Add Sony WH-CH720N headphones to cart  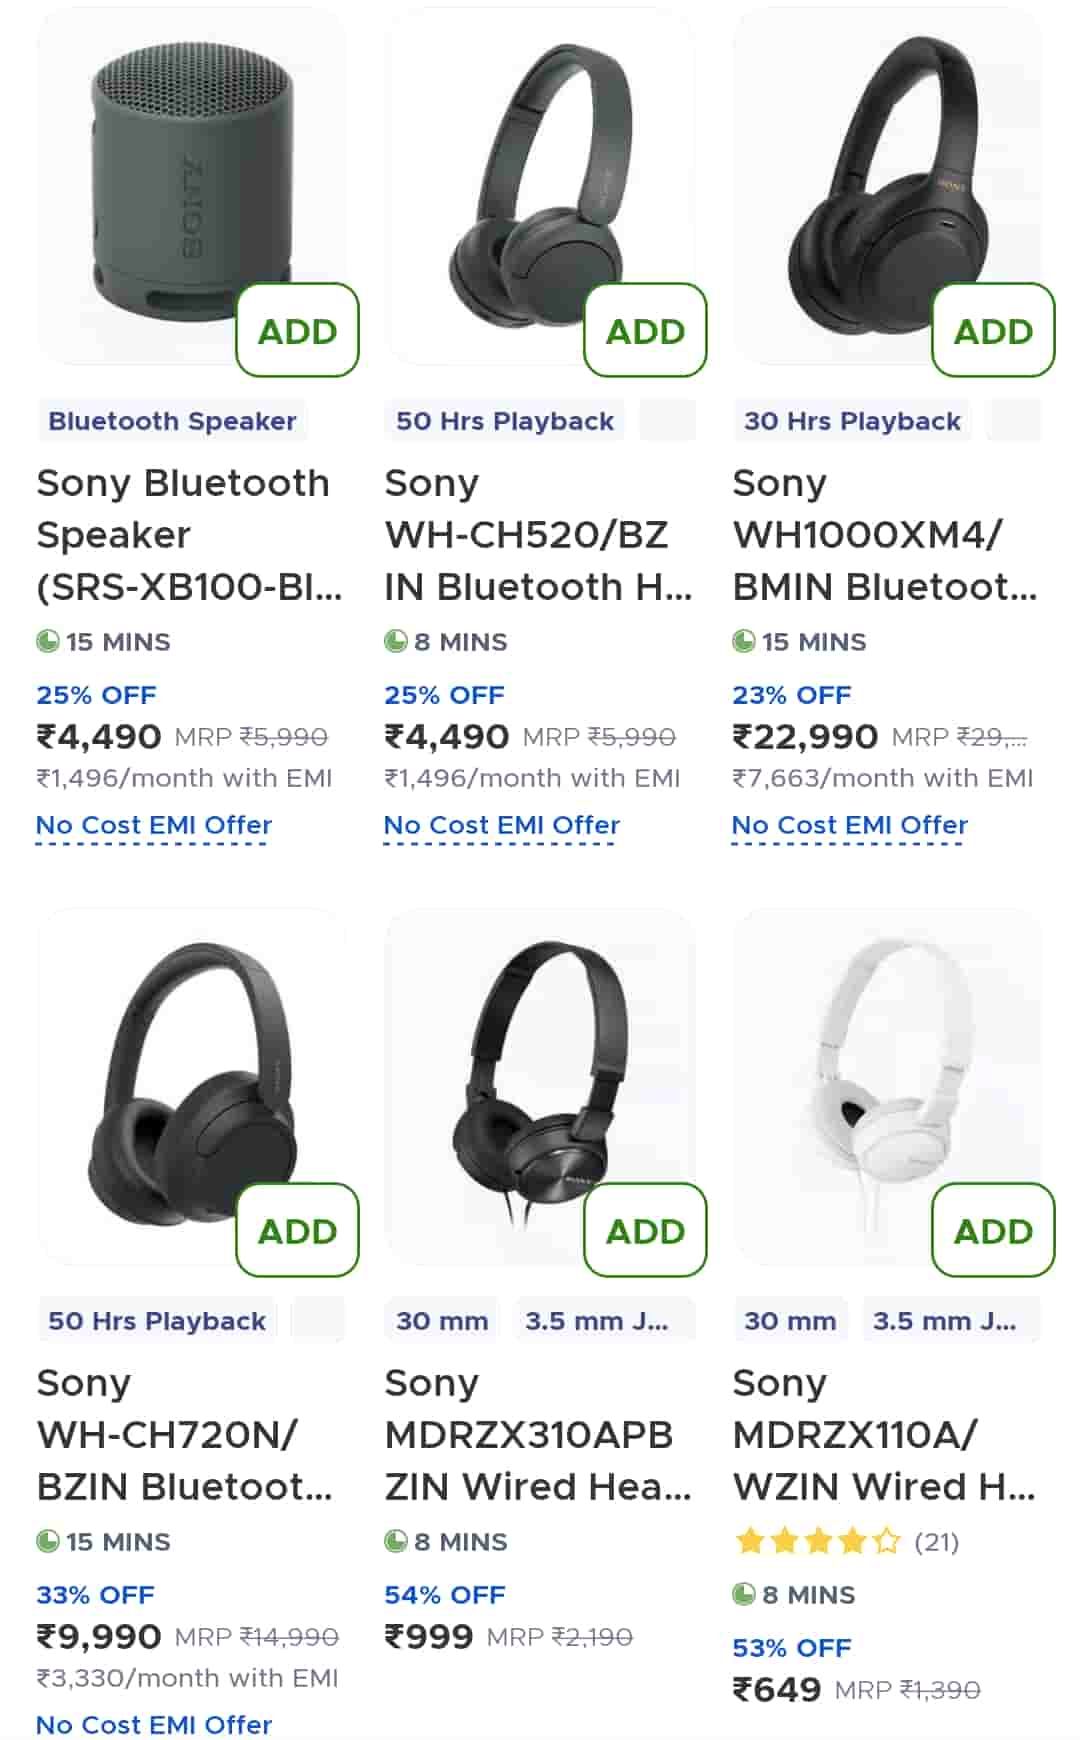coord(297,1230)
